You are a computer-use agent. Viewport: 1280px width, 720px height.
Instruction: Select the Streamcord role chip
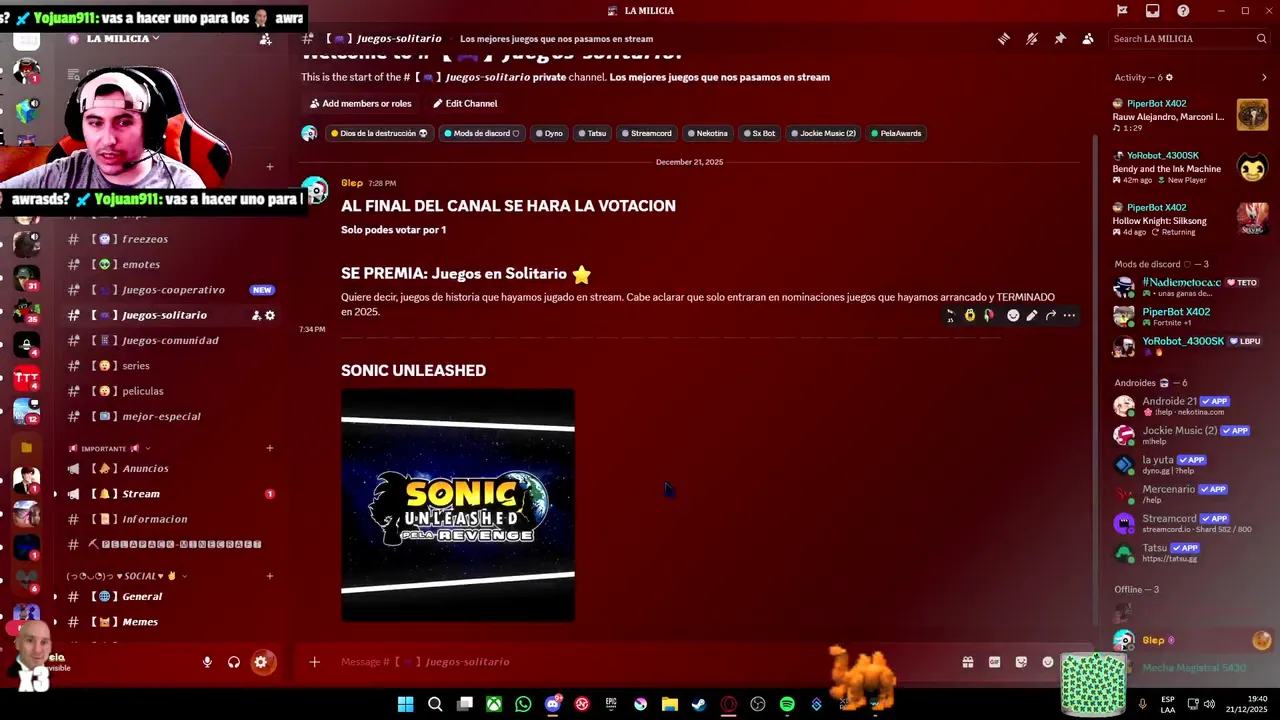[646, 133]
